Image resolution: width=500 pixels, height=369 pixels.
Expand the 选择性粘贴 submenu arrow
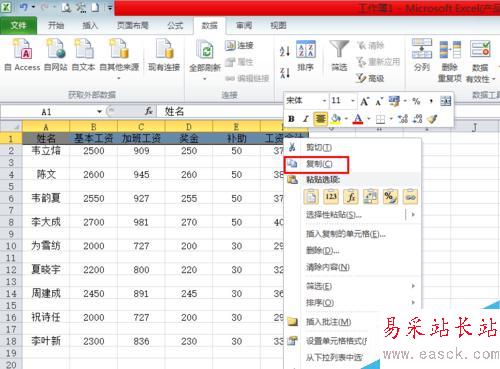[x=413, y=214]
